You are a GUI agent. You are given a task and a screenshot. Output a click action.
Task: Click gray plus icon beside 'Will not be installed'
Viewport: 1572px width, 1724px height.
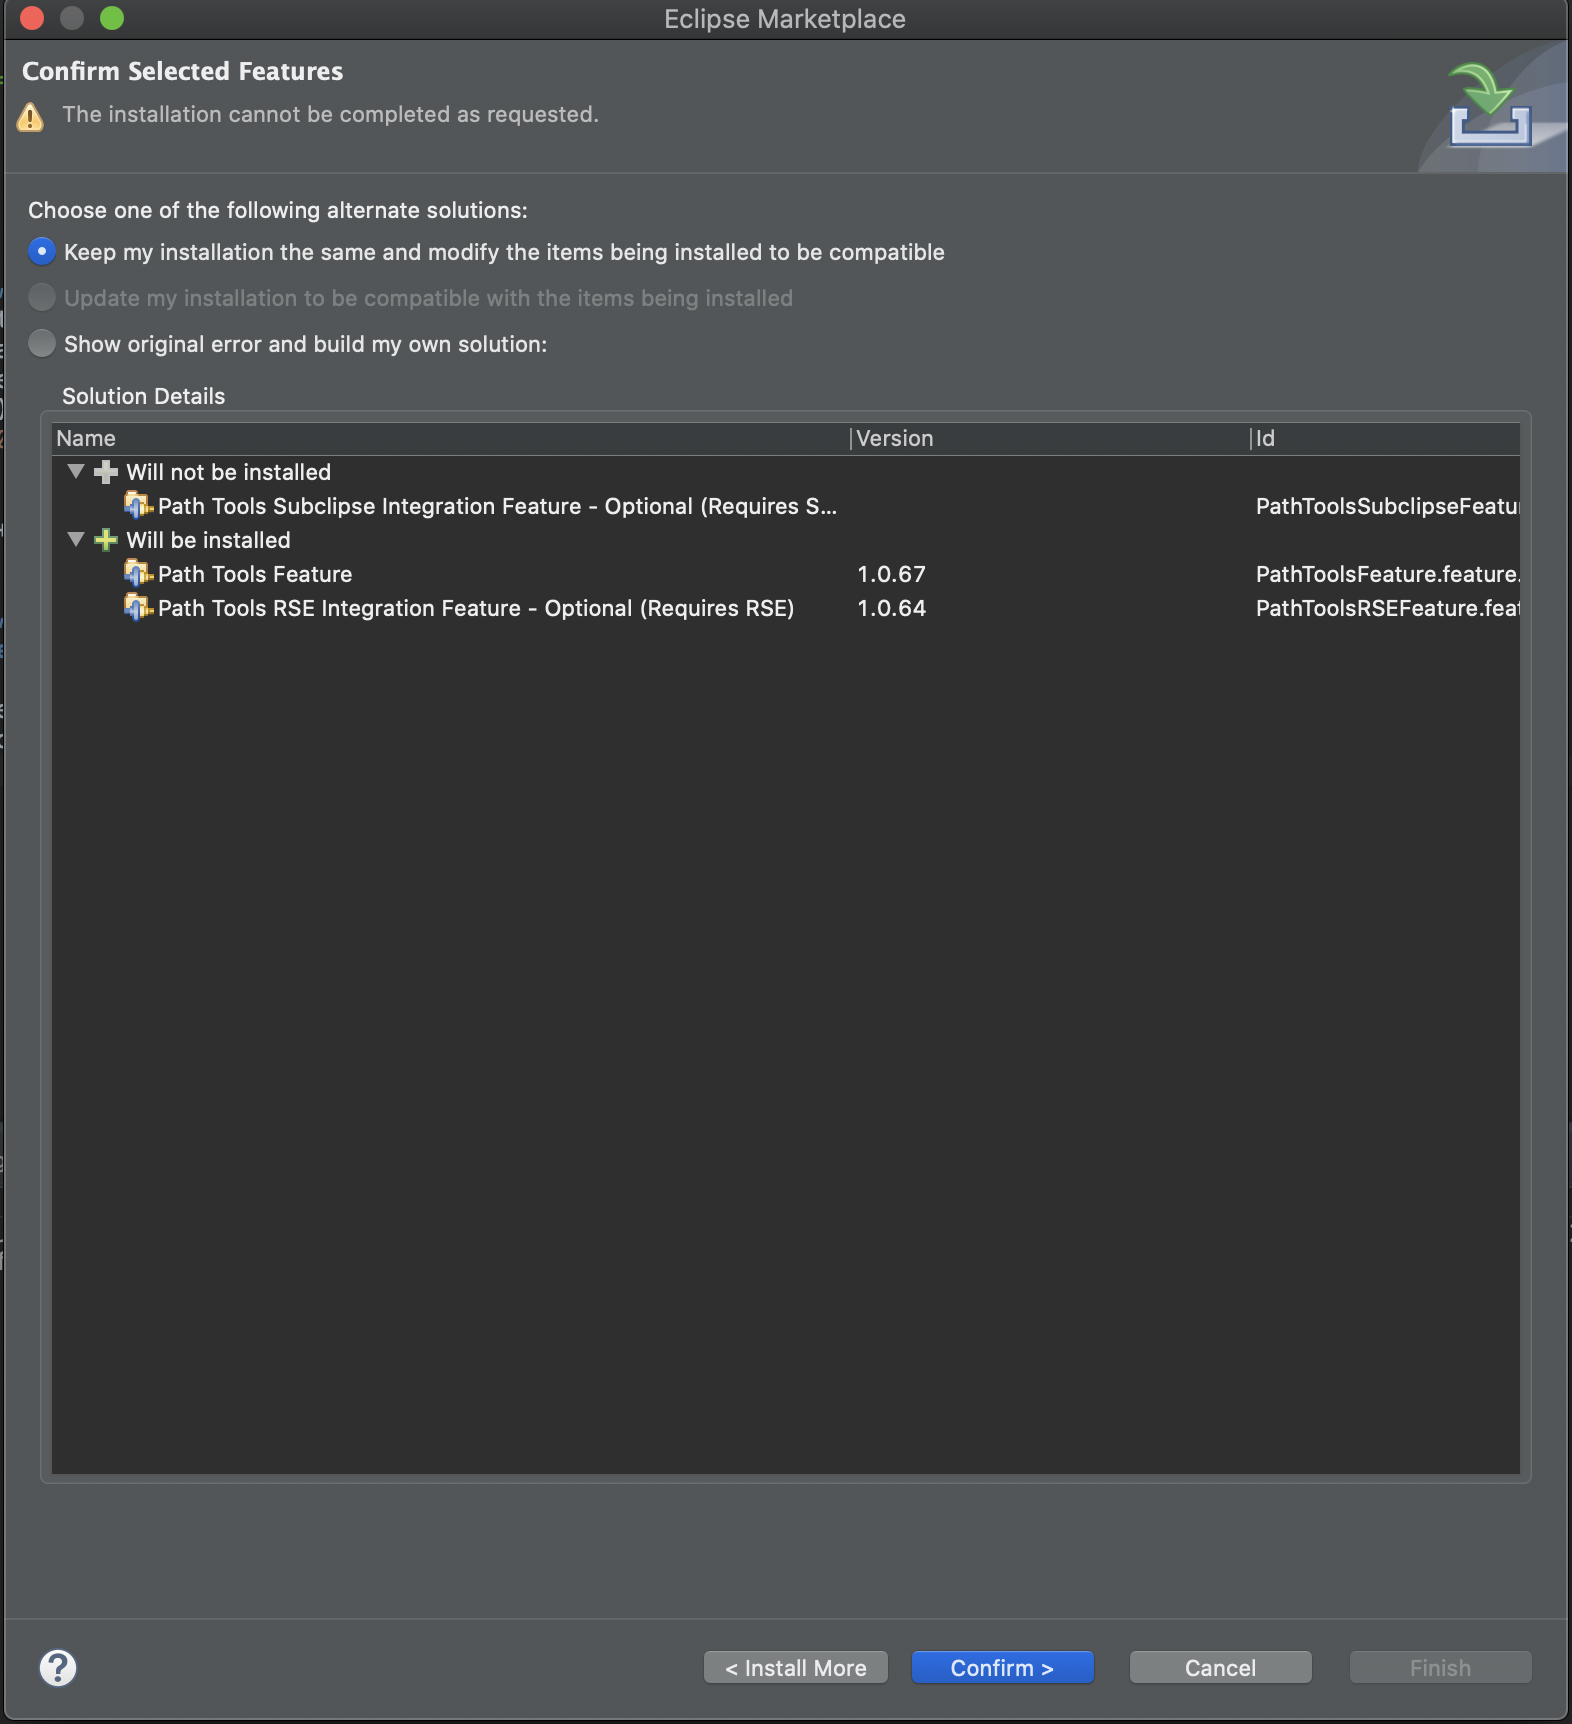105,472
